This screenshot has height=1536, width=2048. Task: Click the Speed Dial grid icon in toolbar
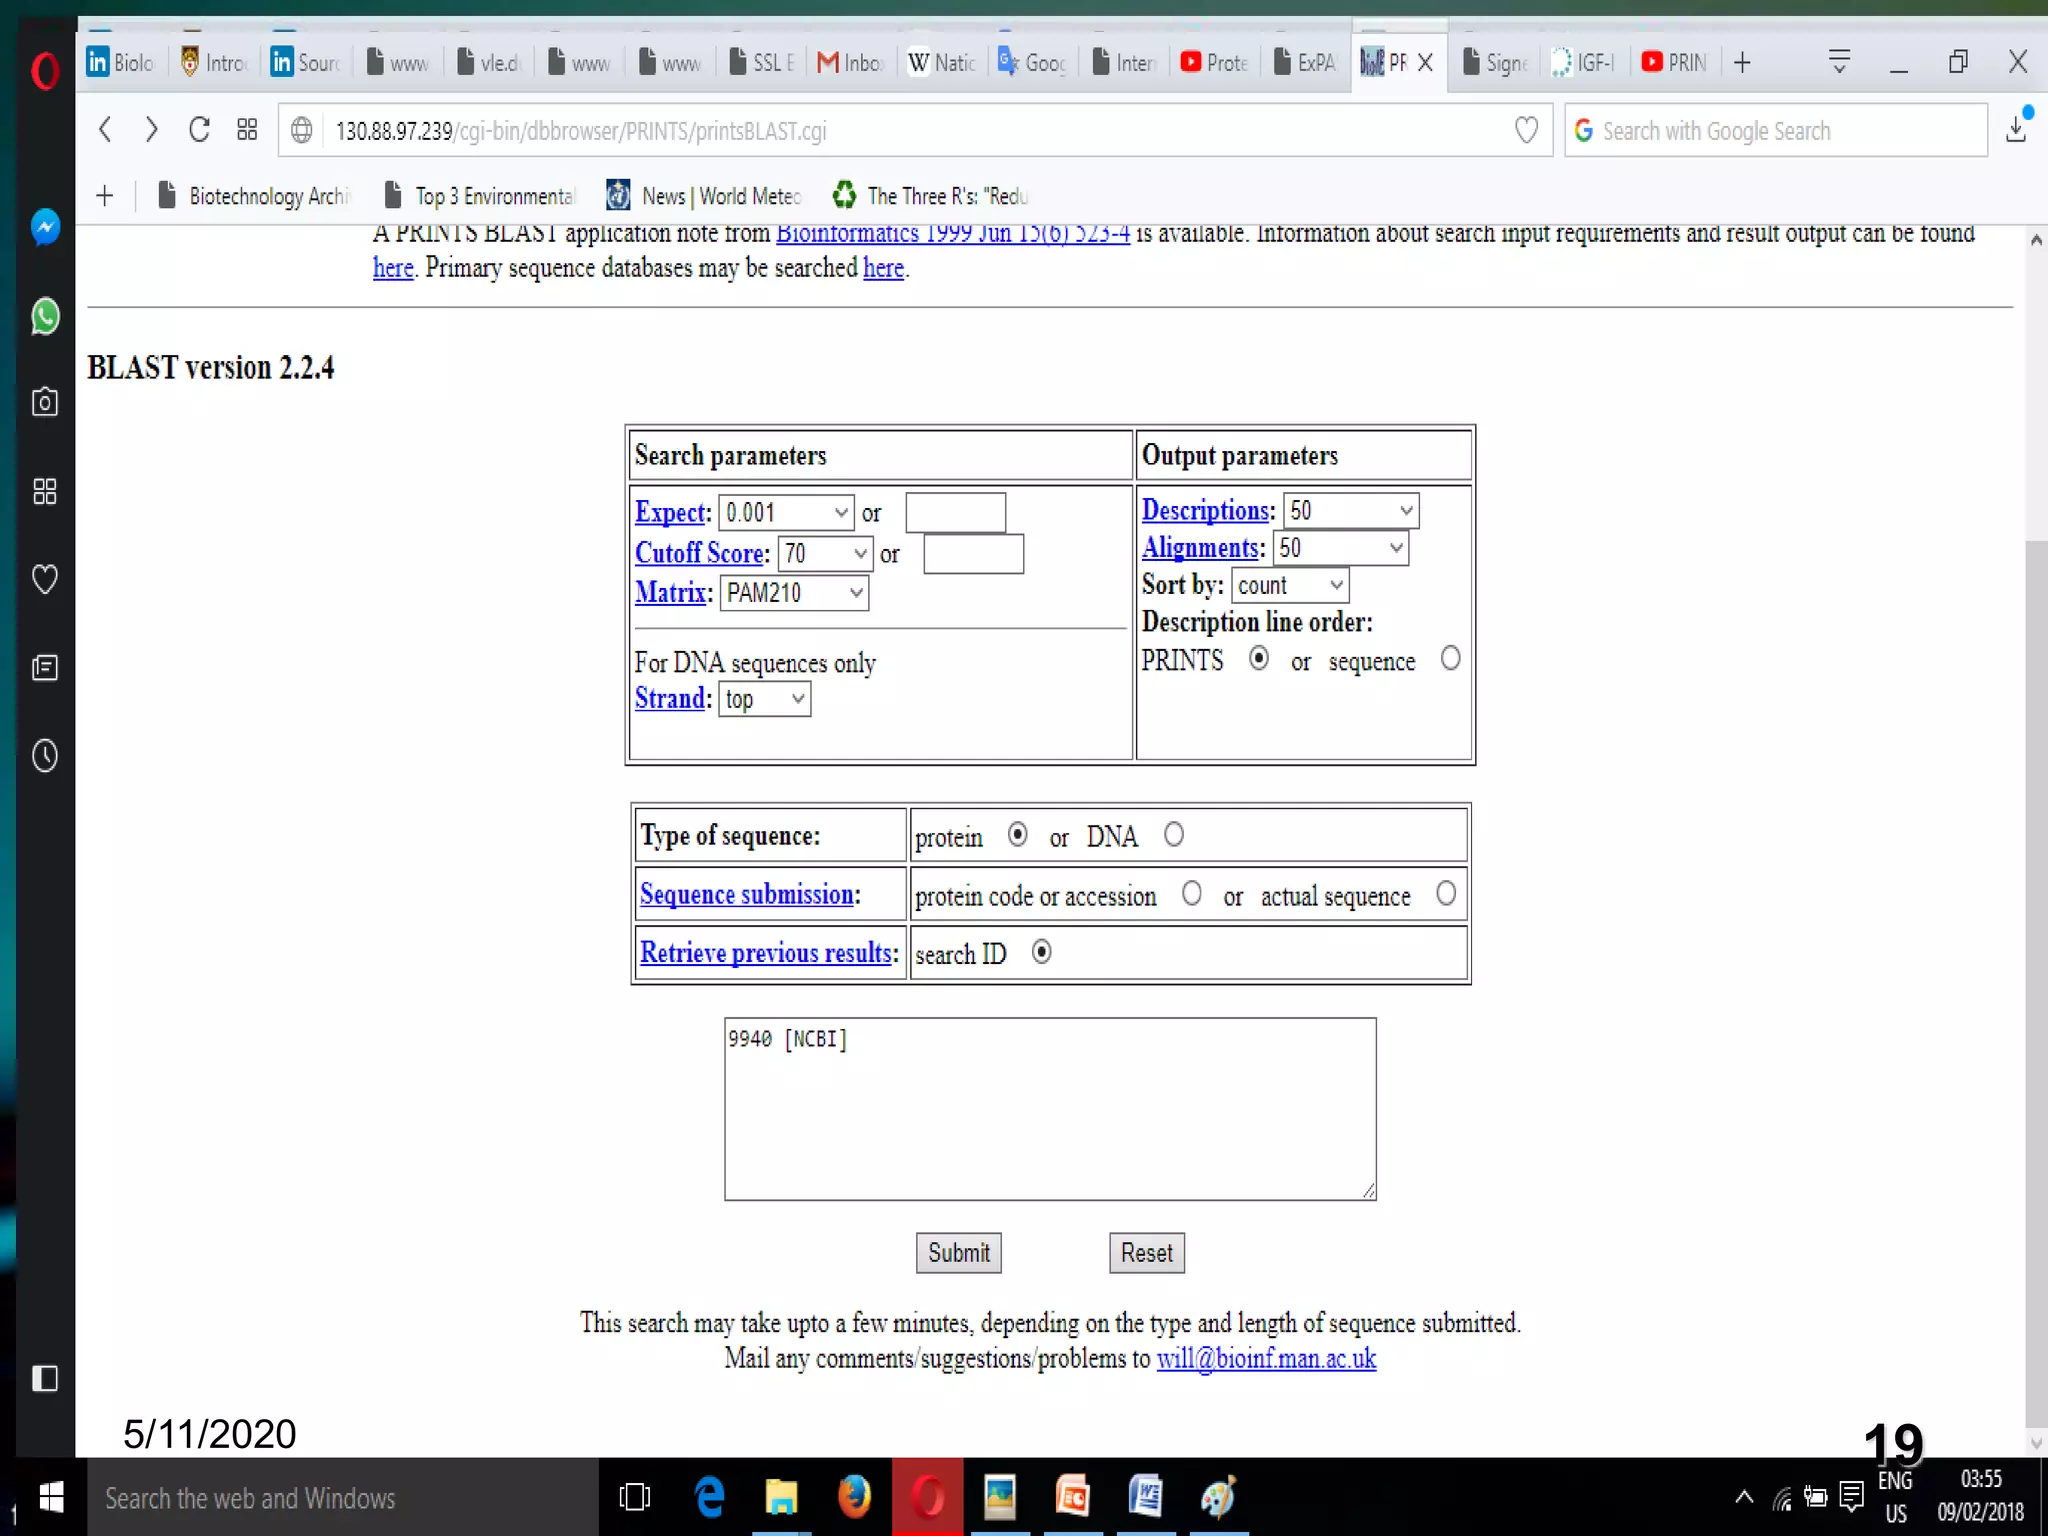[x=247, y=130]
